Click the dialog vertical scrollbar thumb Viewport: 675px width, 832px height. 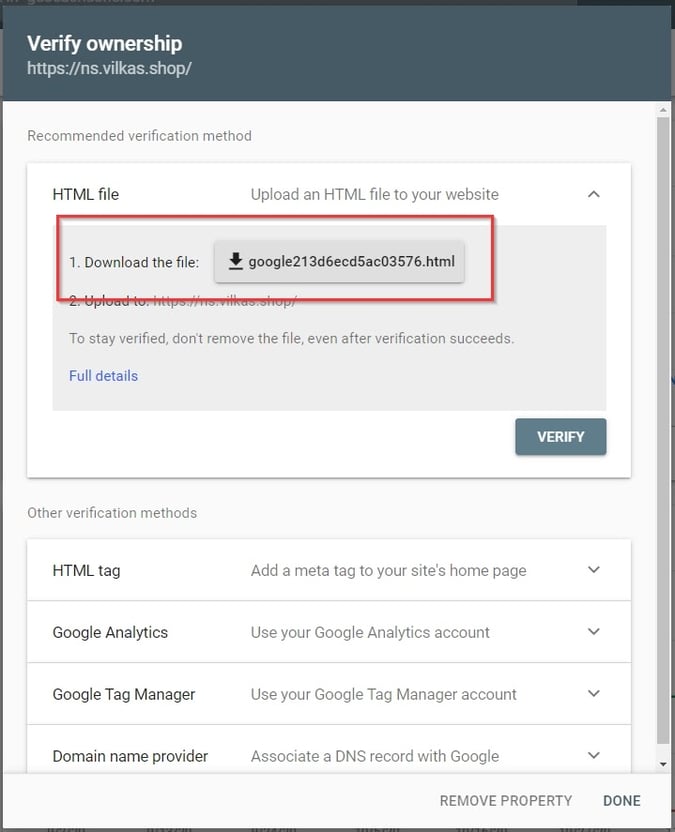click(663, 431)
